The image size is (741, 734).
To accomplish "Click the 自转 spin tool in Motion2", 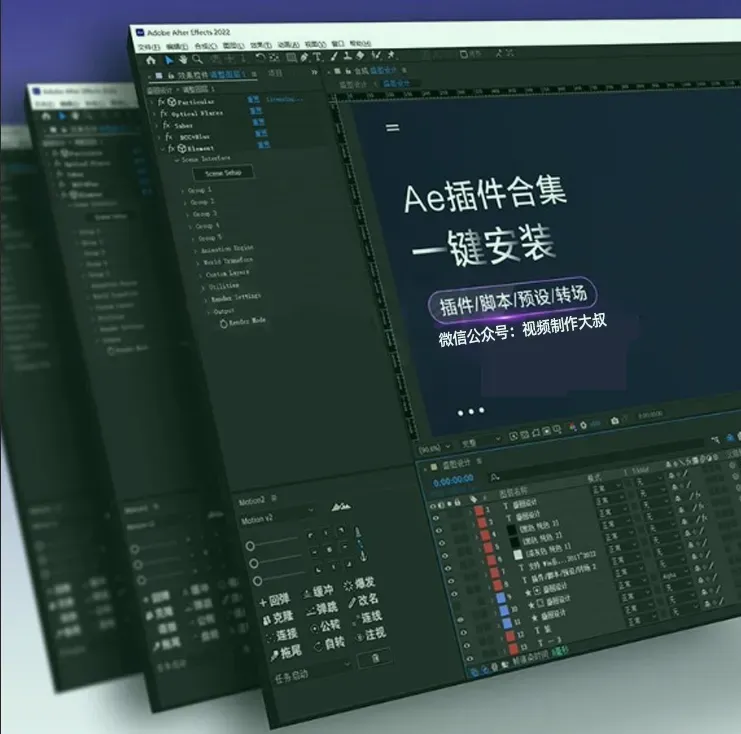I will click(x=329, y=644).
